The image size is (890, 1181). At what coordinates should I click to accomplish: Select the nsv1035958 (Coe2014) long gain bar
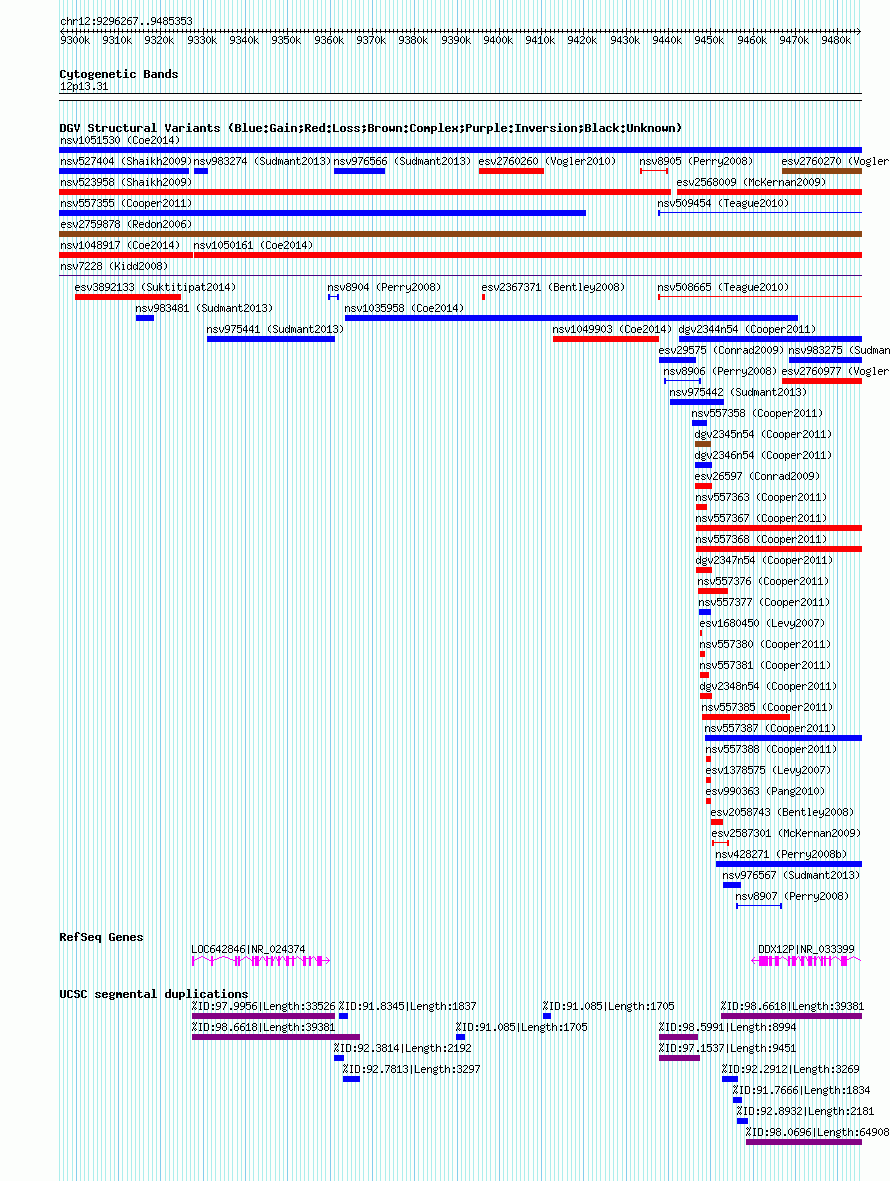tap(571, 319)
